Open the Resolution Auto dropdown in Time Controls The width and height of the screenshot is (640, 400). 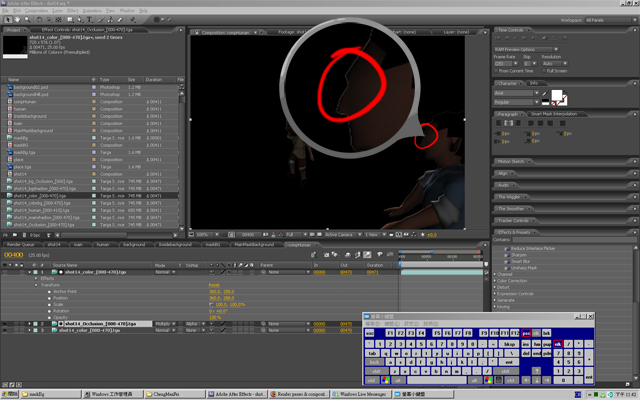pyautogui.click(x=555, y=64)
